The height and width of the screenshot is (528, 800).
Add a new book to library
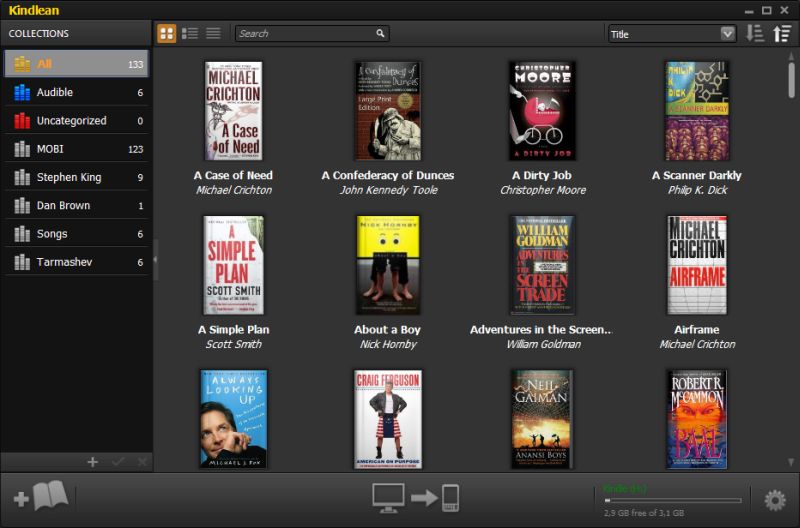41,496
